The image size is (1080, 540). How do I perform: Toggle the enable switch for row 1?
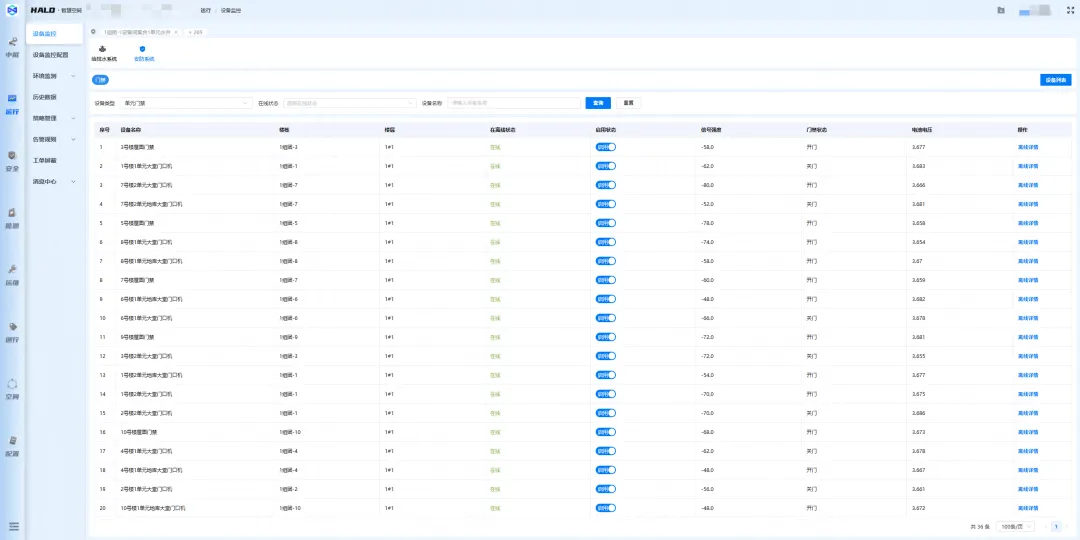pyautogui.click(x=605, y=147)
